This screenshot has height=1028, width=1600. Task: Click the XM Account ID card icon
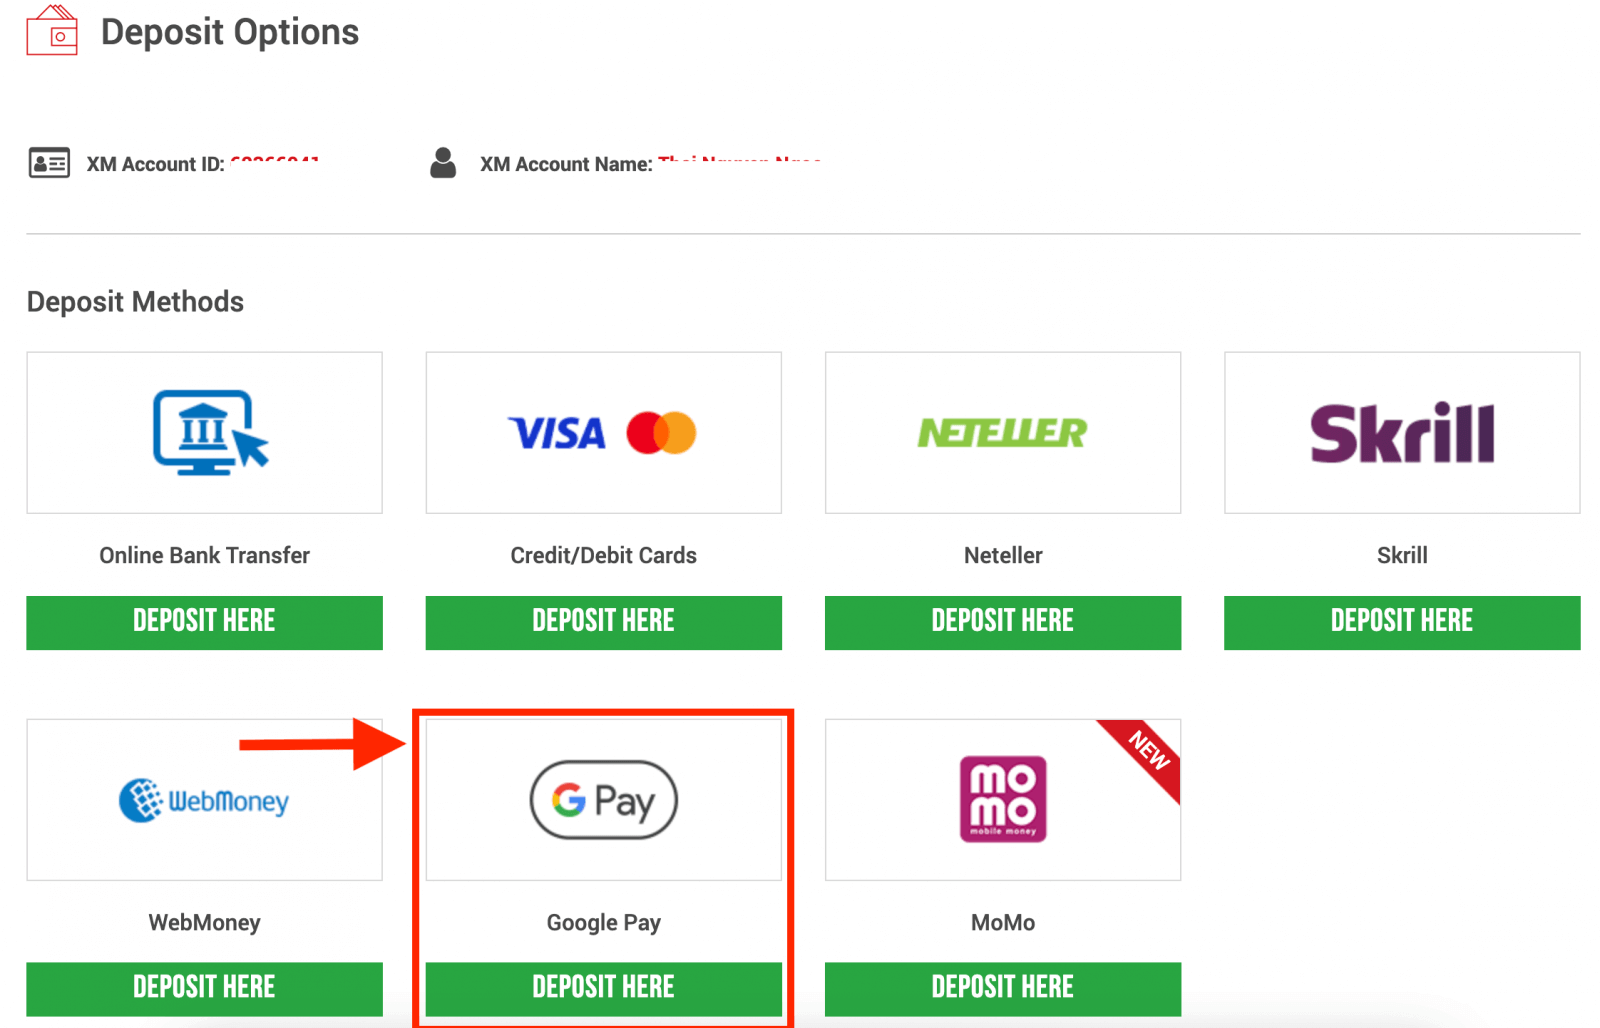coord(48,162)
